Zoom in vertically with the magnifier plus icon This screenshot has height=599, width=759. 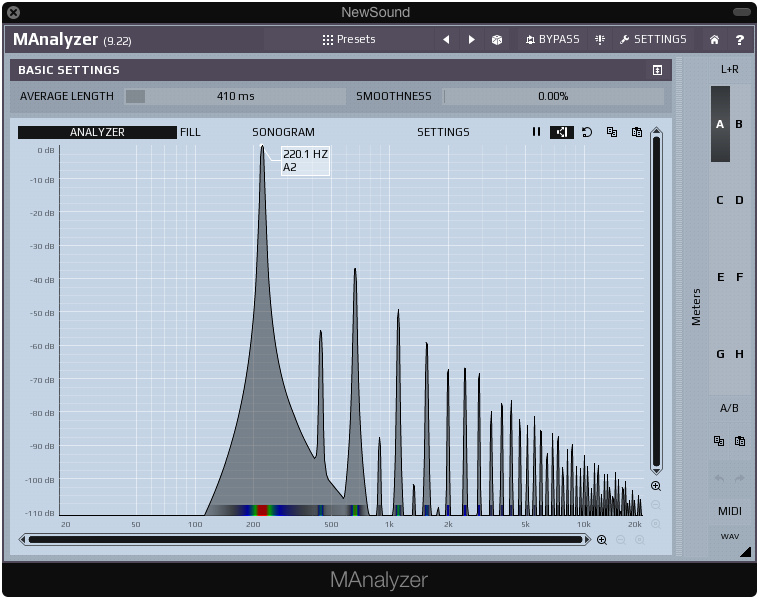click(656, 486)
